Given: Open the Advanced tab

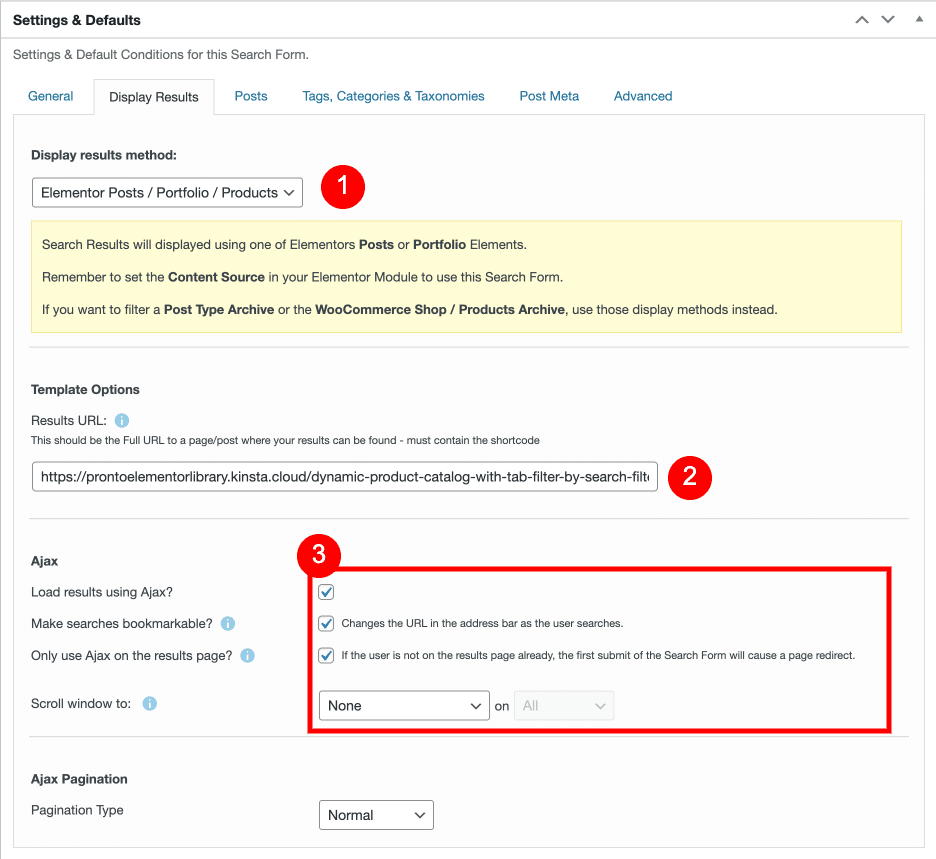Looking at the screenshot, I should (x=643, y=96).
